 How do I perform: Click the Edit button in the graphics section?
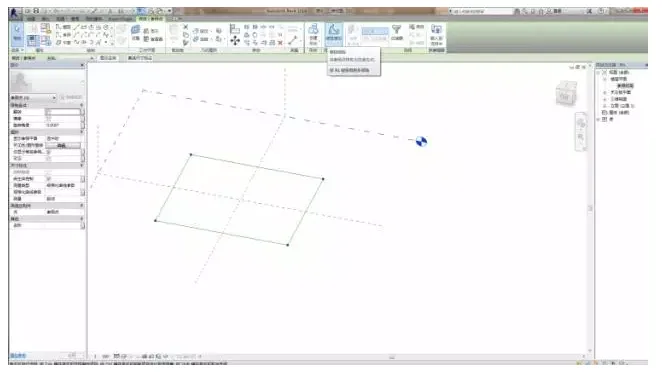63,145
